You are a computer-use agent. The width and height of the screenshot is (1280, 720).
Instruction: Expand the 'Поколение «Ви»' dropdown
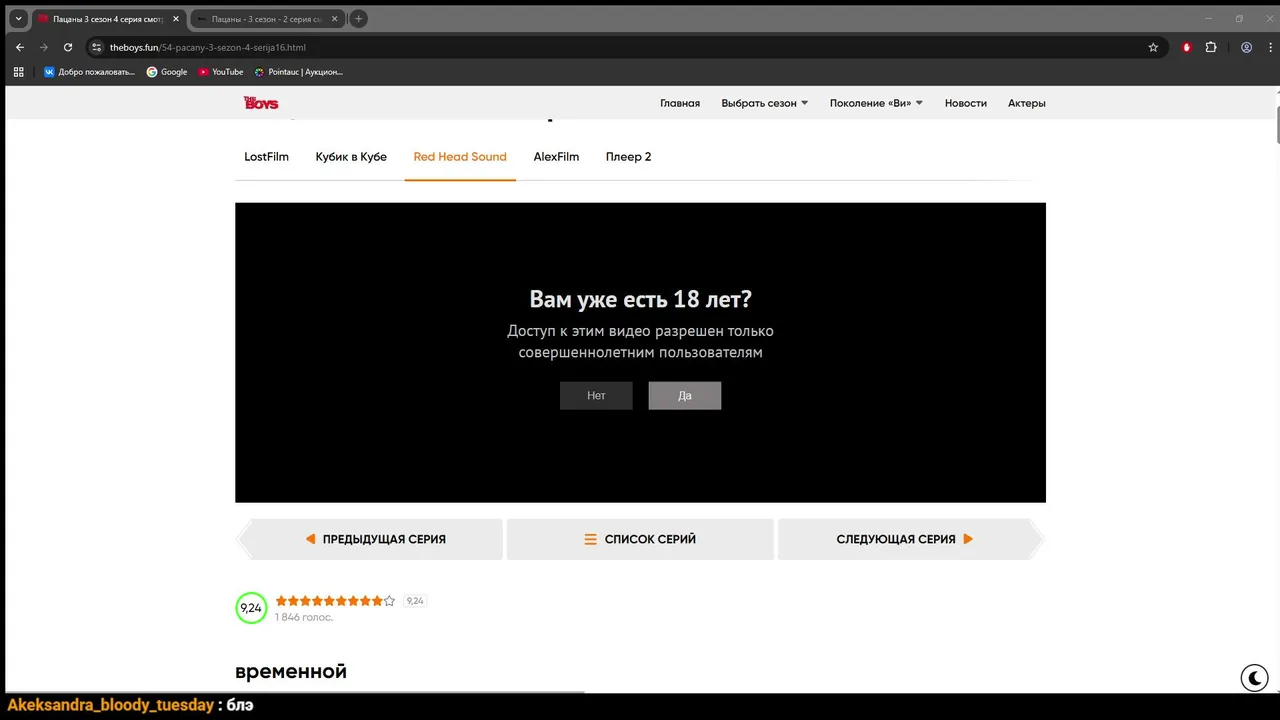tap(876, 103)
